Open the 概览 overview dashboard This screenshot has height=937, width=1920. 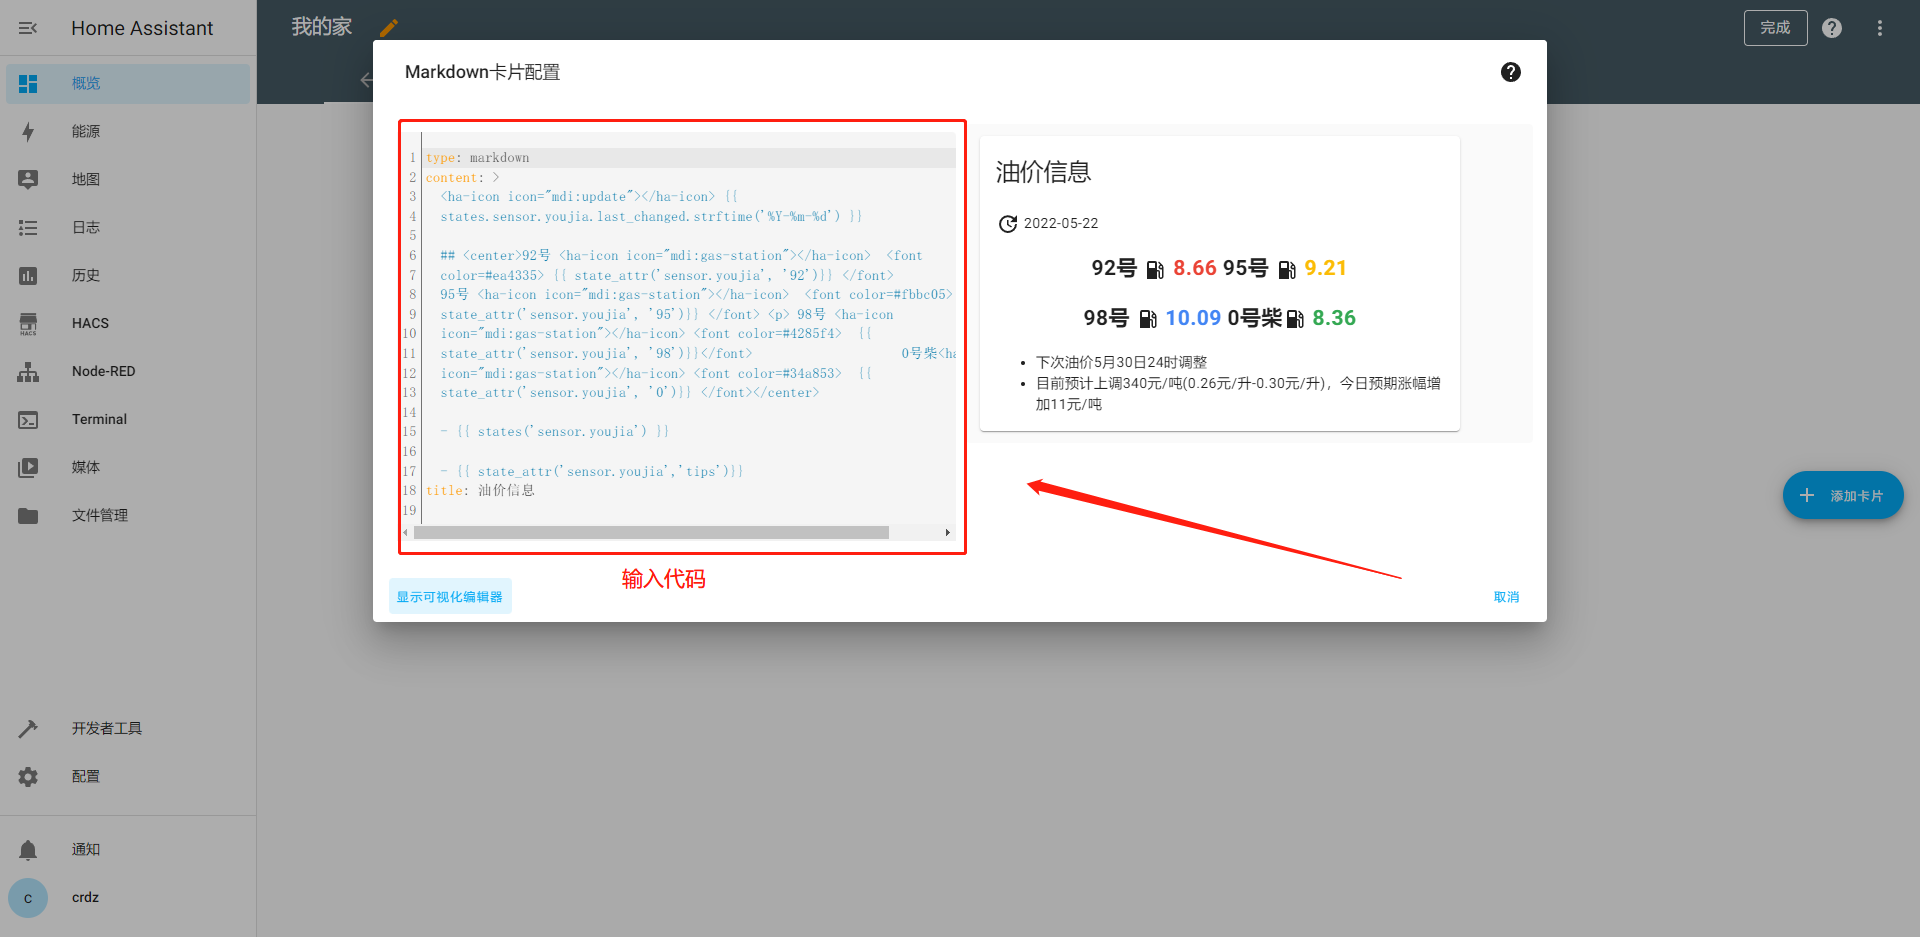pos(86,84)
